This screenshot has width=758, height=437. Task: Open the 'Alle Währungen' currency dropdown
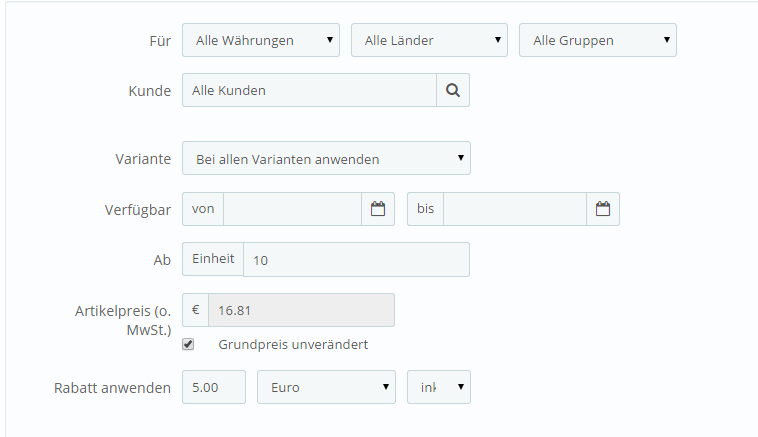[x=261, y=40]
